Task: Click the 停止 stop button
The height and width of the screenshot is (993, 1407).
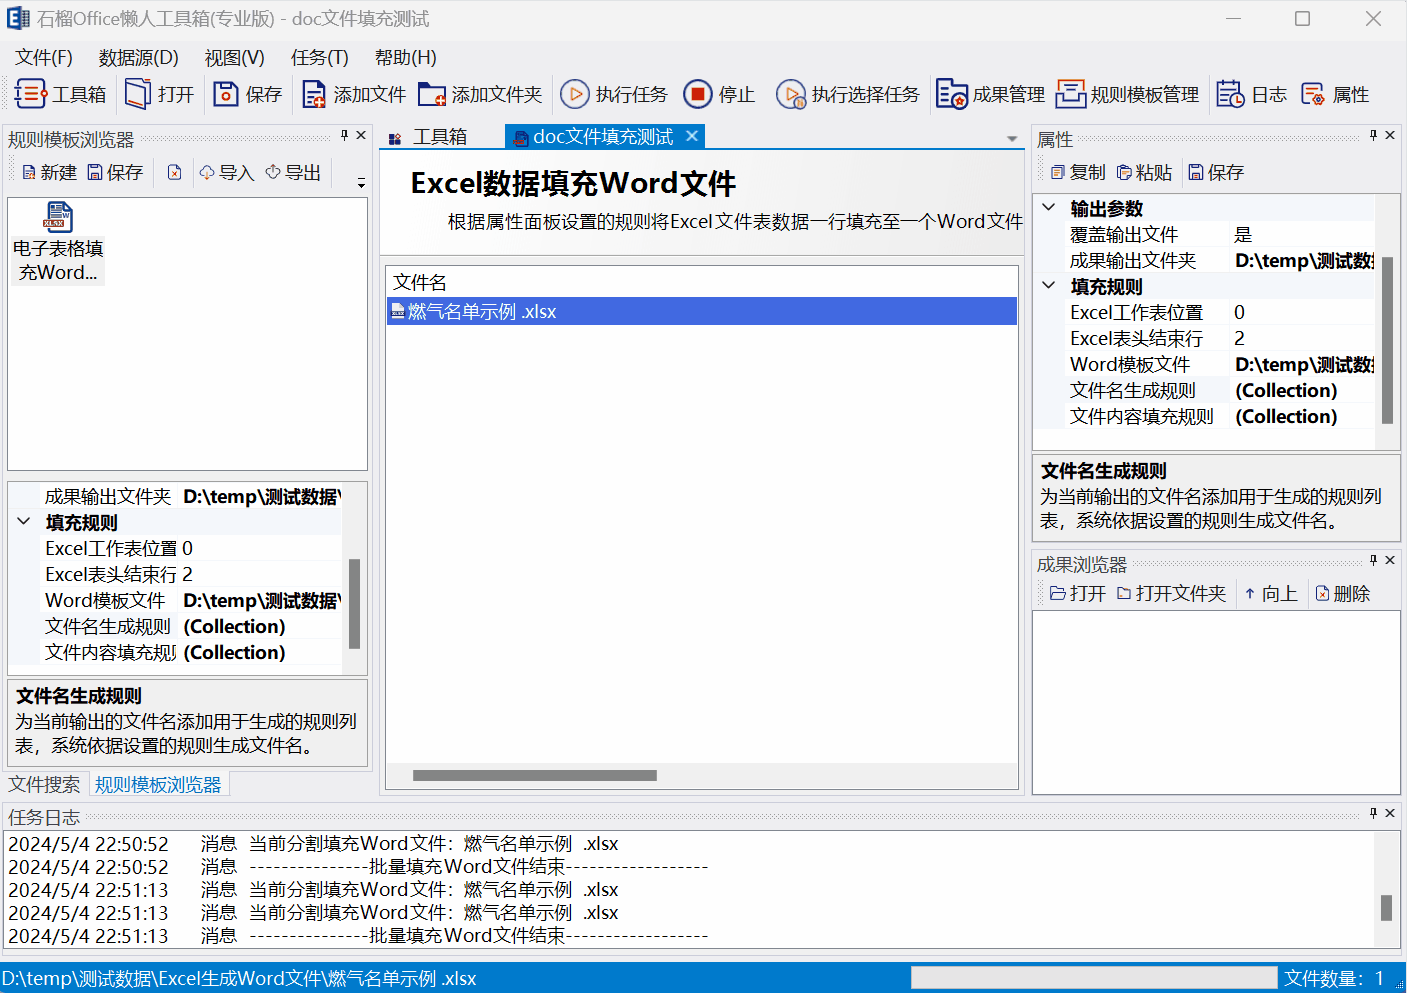Action: (x=719, y=94)
